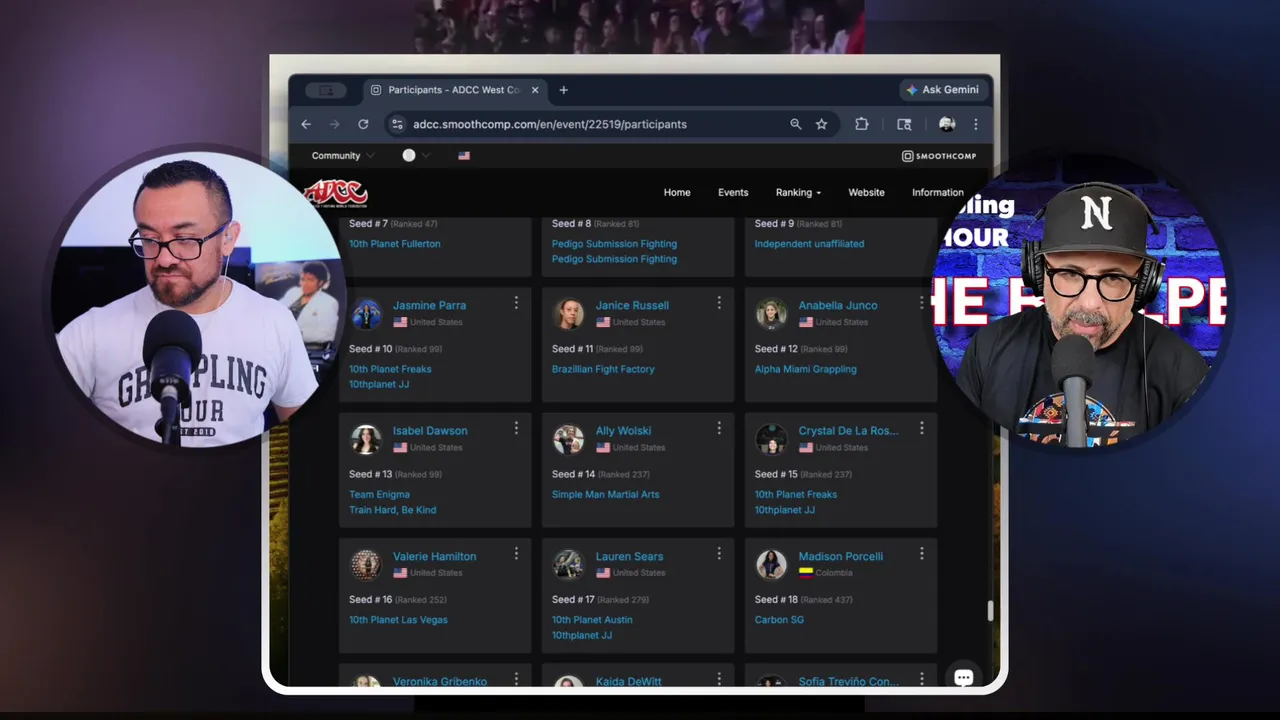Open the chat bubble widget
Viewport: 1280px width, 720px height.
(x=963, y=677)
